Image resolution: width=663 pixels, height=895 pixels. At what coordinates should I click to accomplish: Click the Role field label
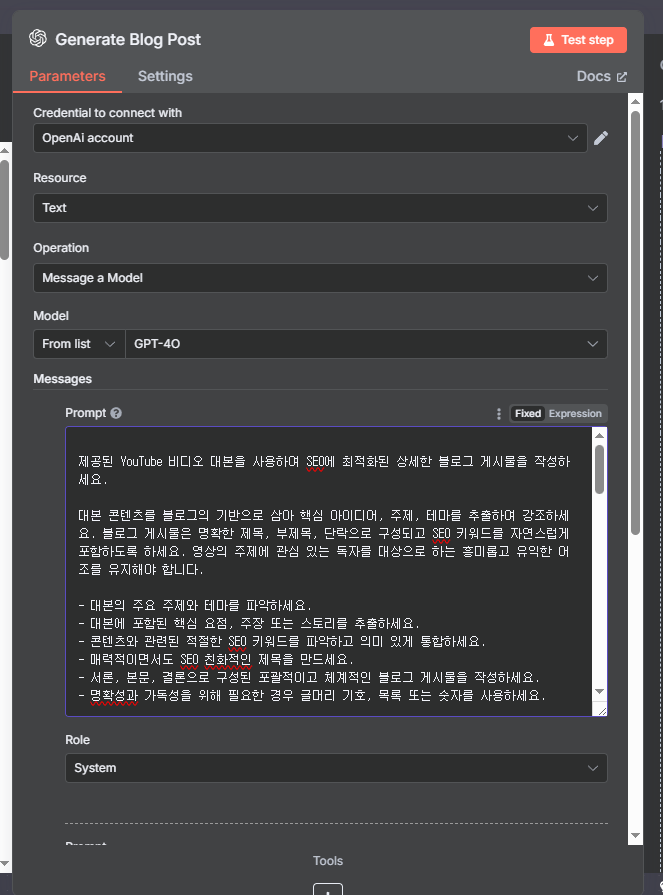[x=78, y=740]
